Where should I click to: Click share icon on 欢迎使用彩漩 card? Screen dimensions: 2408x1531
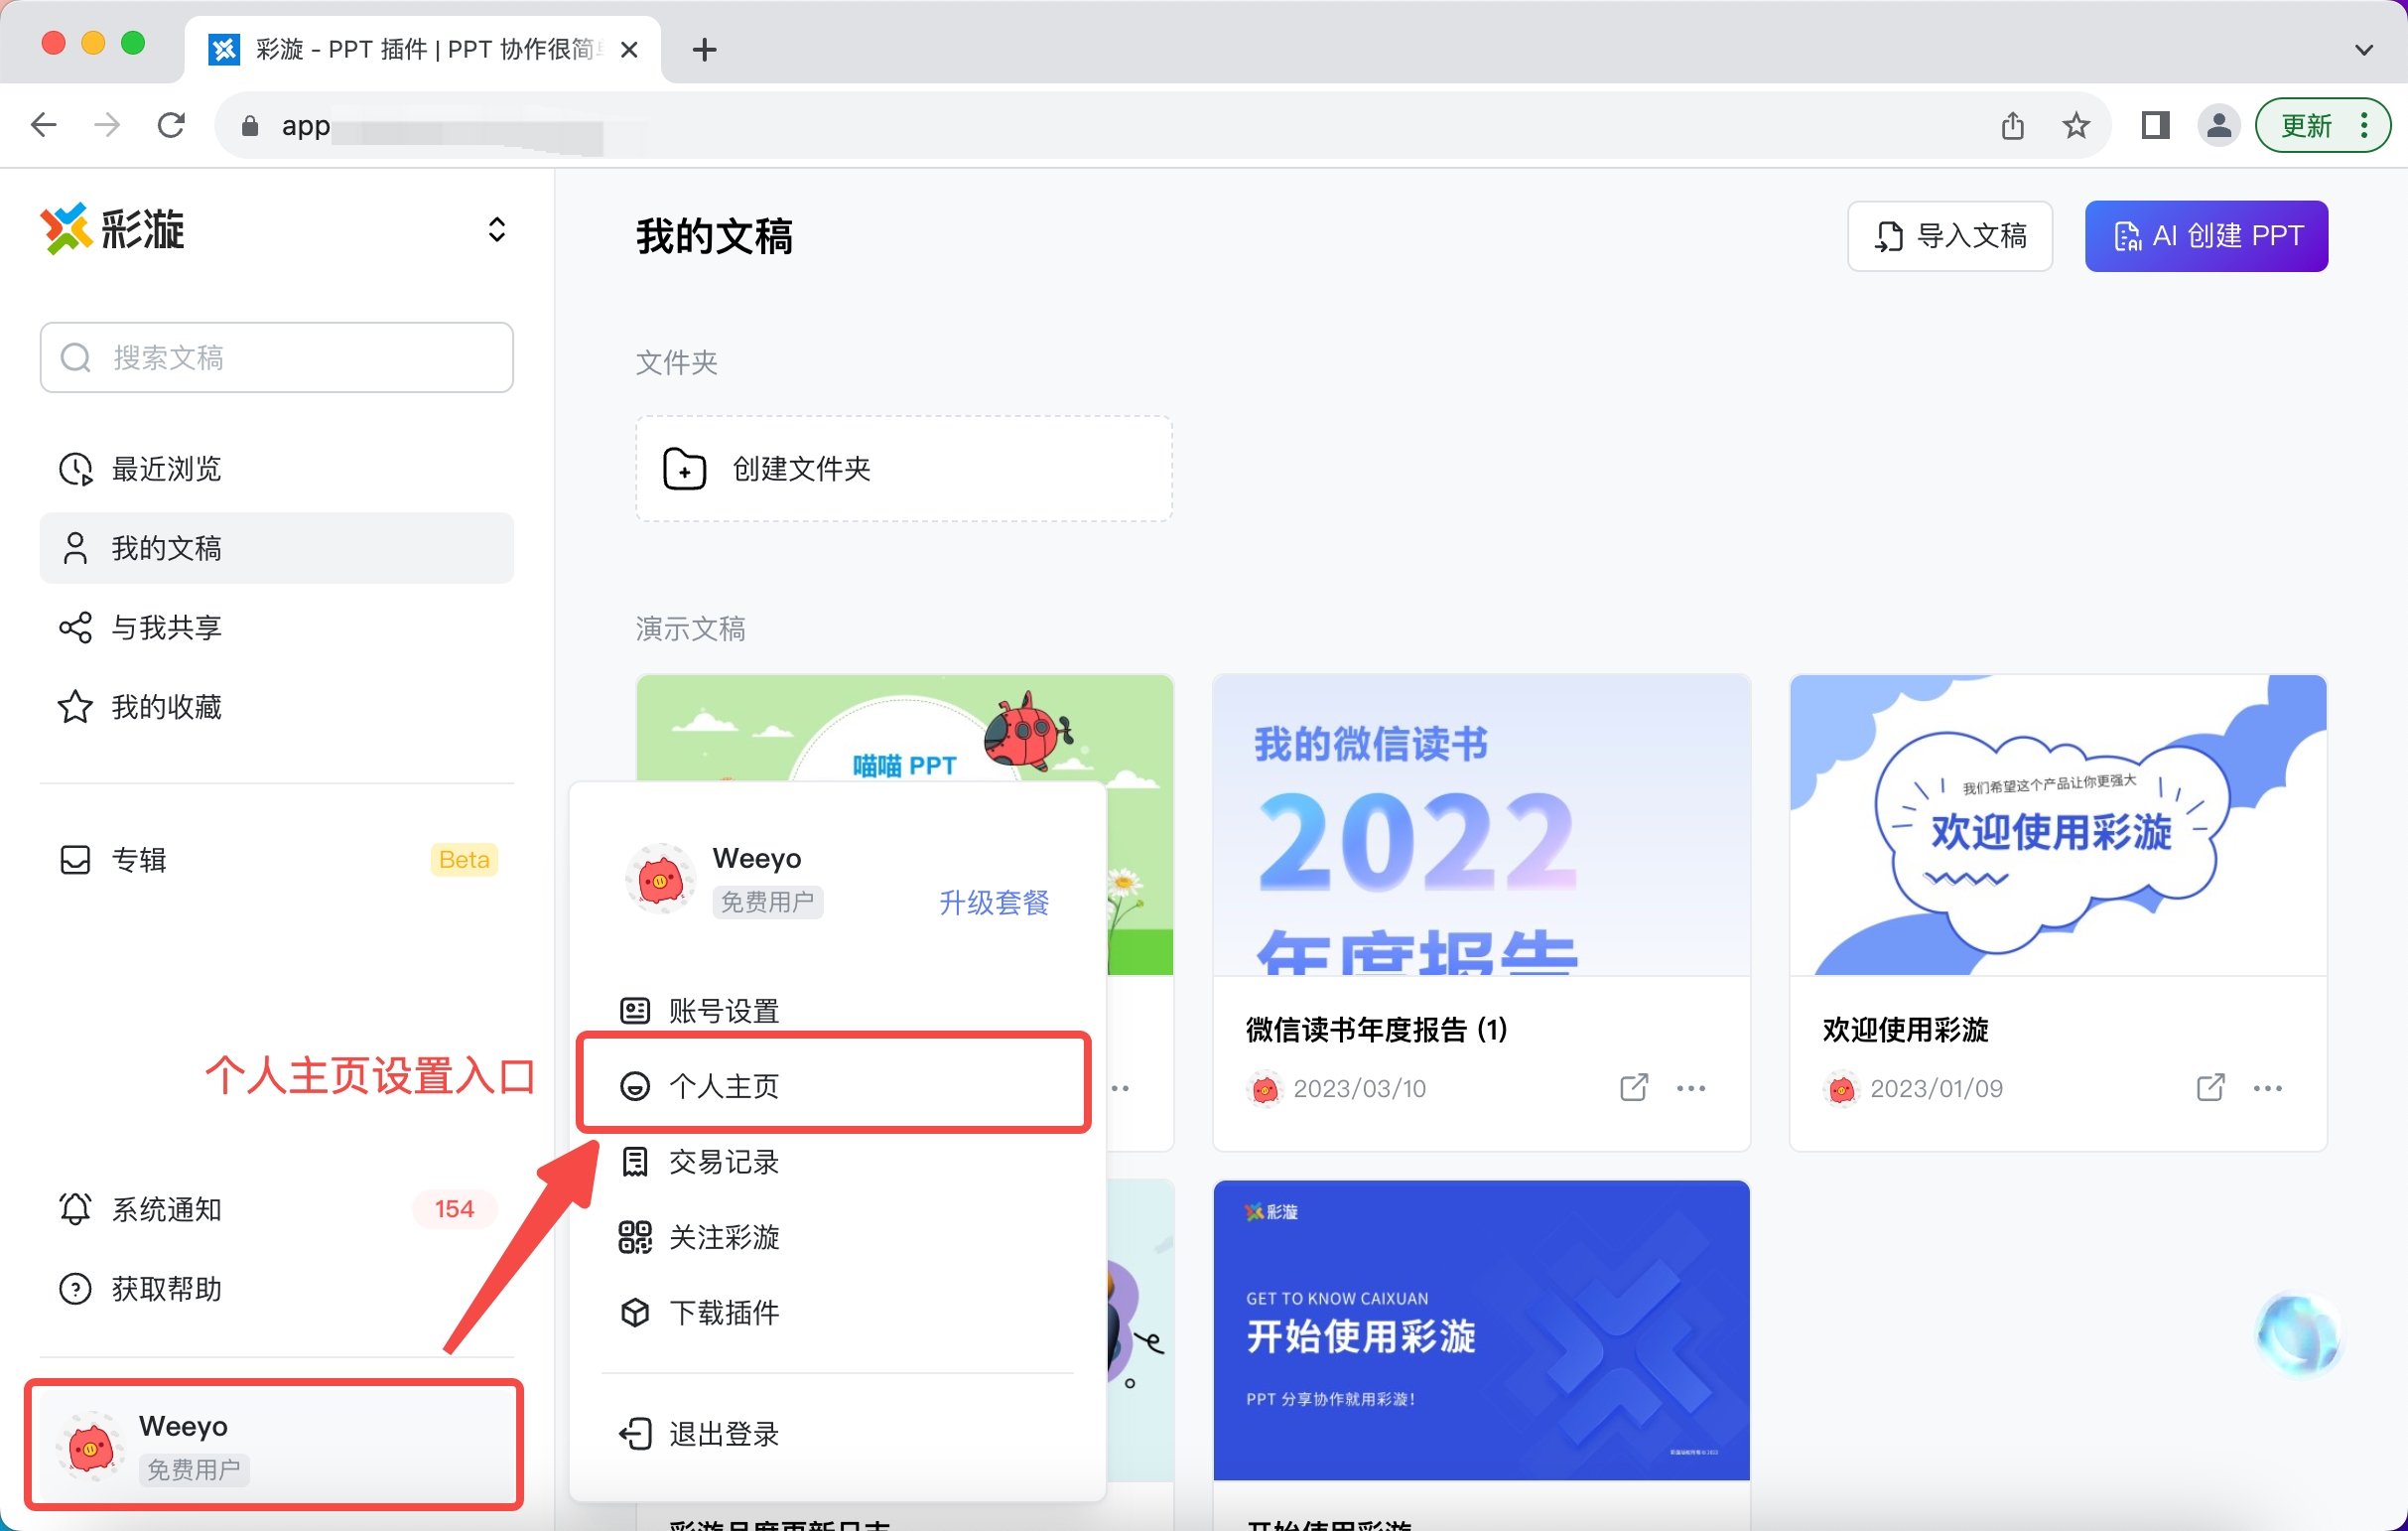(2210, 1088)
